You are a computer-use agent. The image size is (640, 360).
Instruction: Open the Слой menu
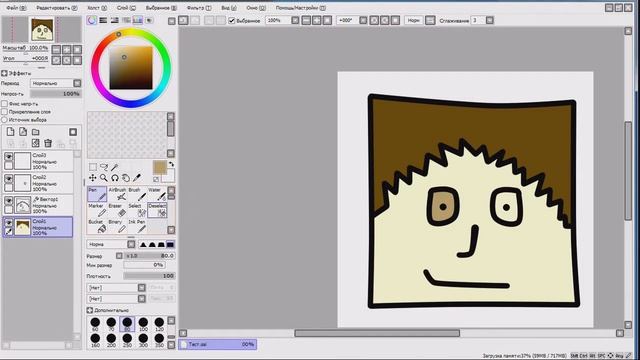pos(126,8)
